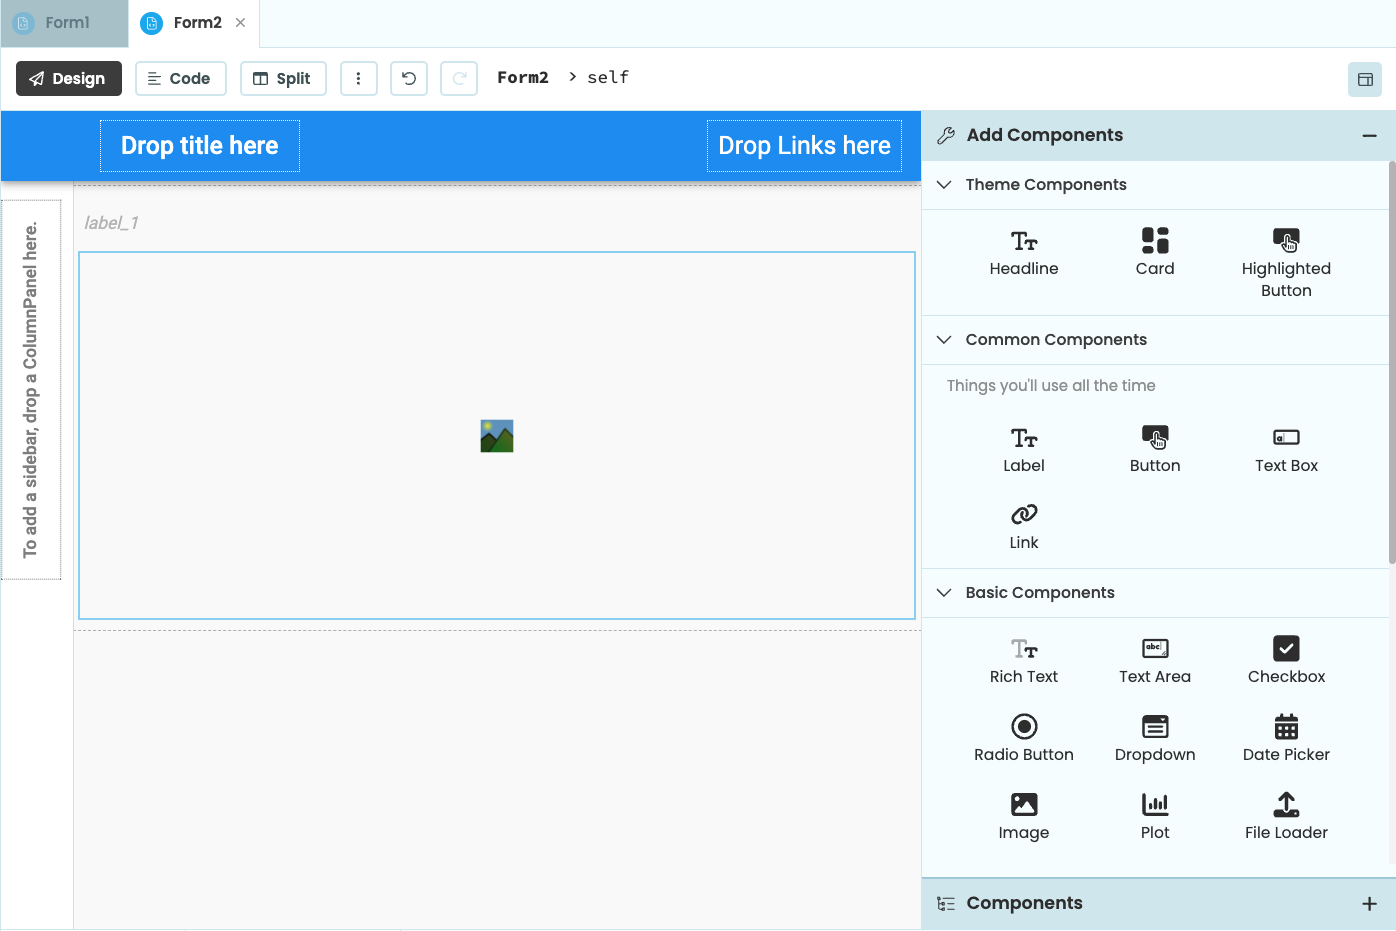Select the File Loader component
The image size is (1396, 931).
click(x=1286, y=817)
